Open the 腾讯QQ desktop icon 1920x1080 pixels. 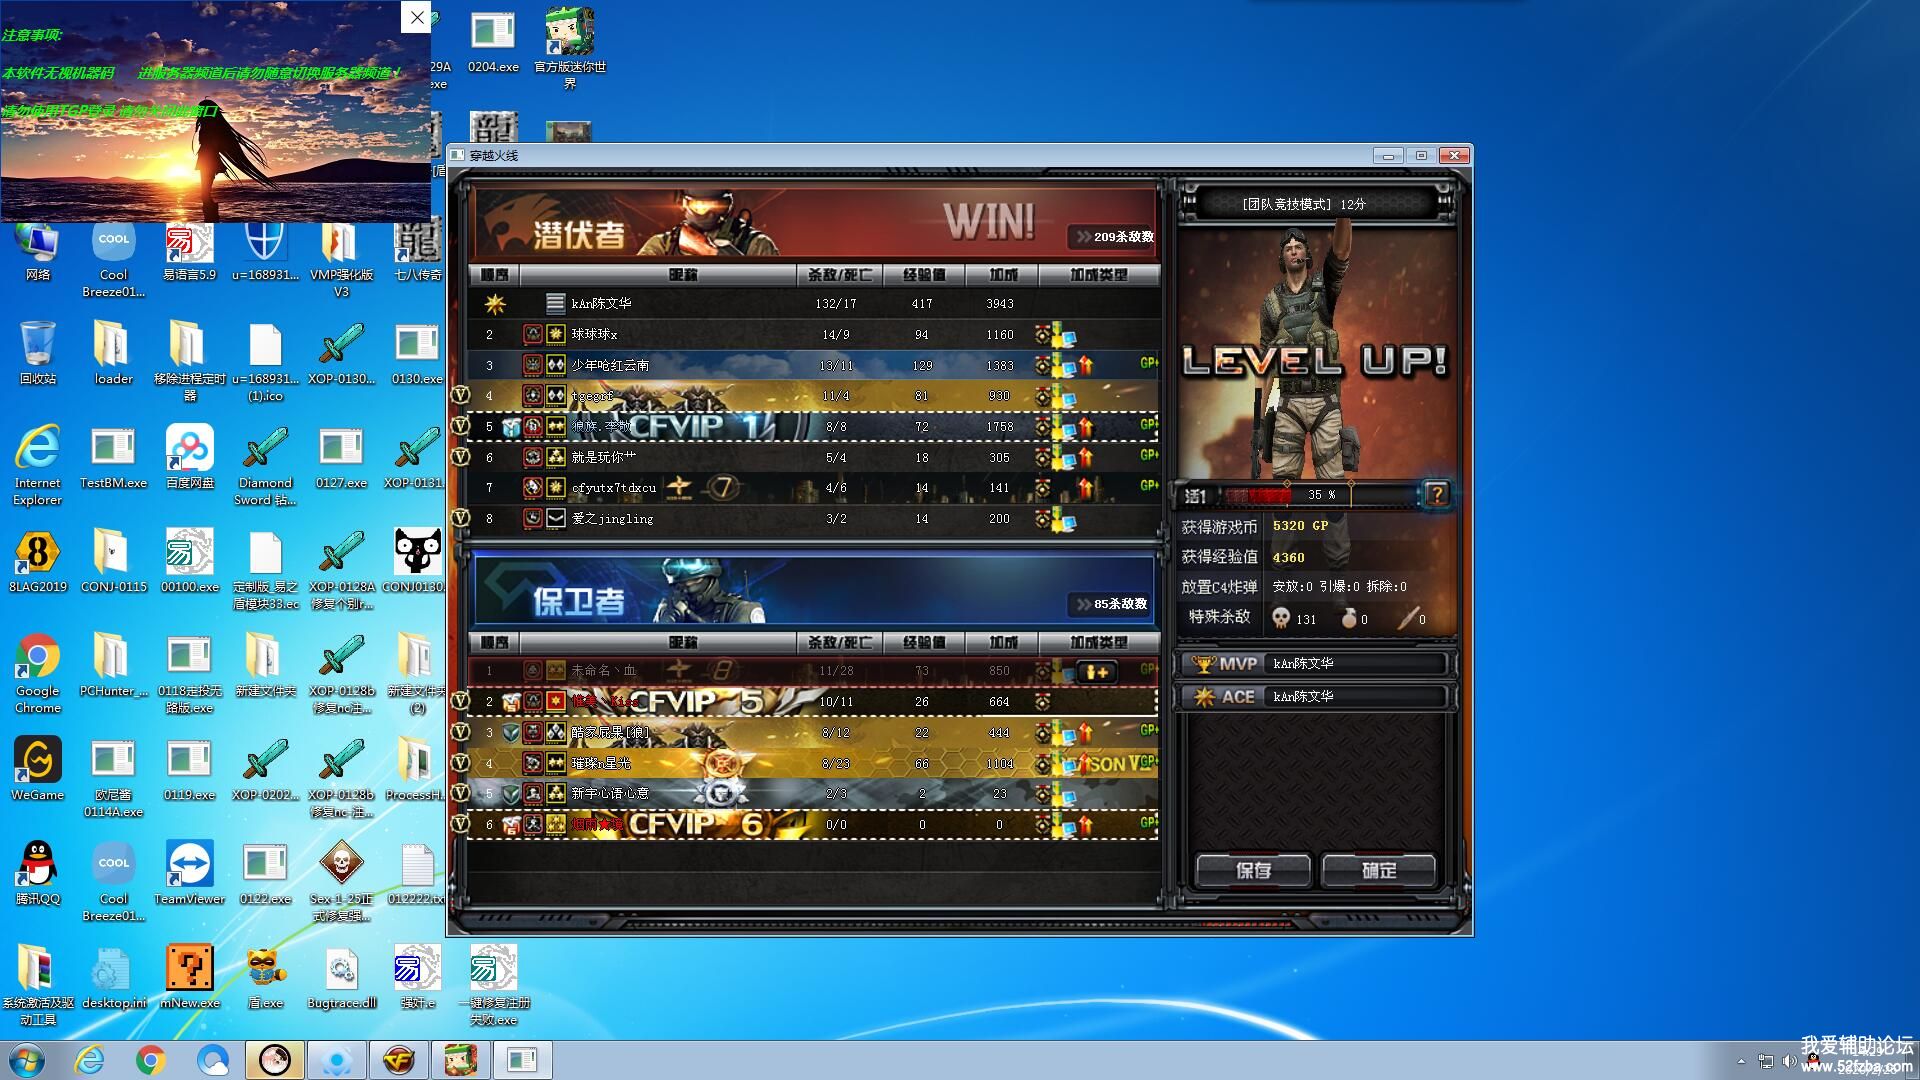point(38,873)
